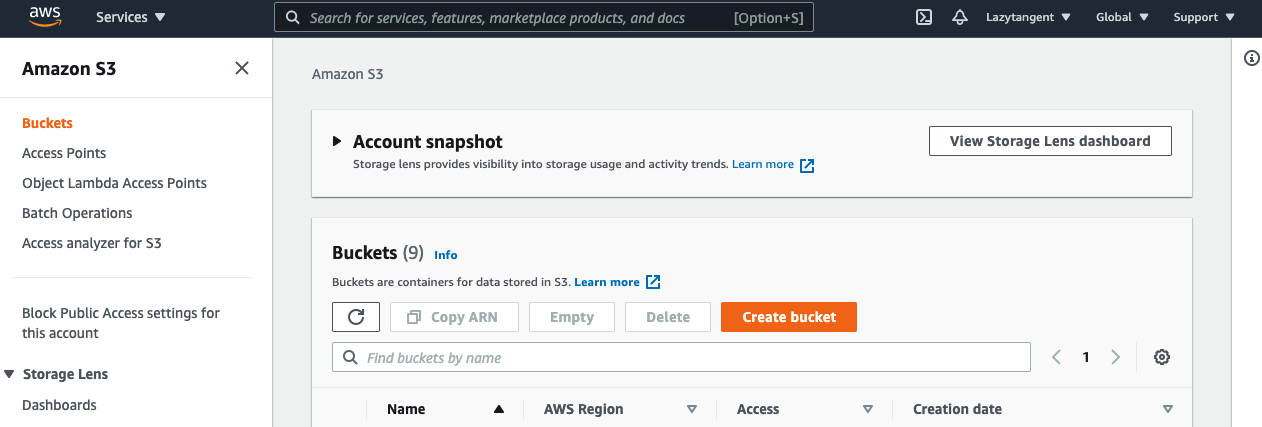The width and height of the screenshot is (1262, 427).
Task: Click View Storage Lens dashboard button
Action: [x=1050, y=141]
